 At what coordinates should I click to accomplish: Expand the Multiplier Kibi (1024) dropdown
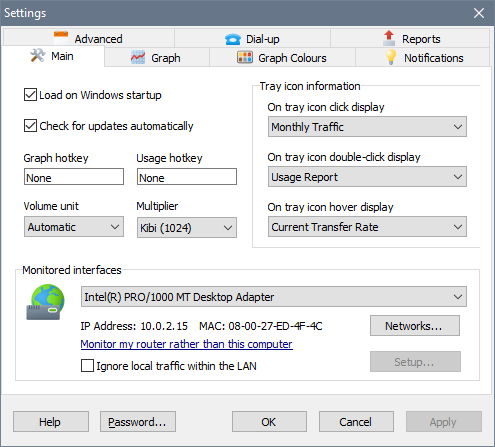187,228
